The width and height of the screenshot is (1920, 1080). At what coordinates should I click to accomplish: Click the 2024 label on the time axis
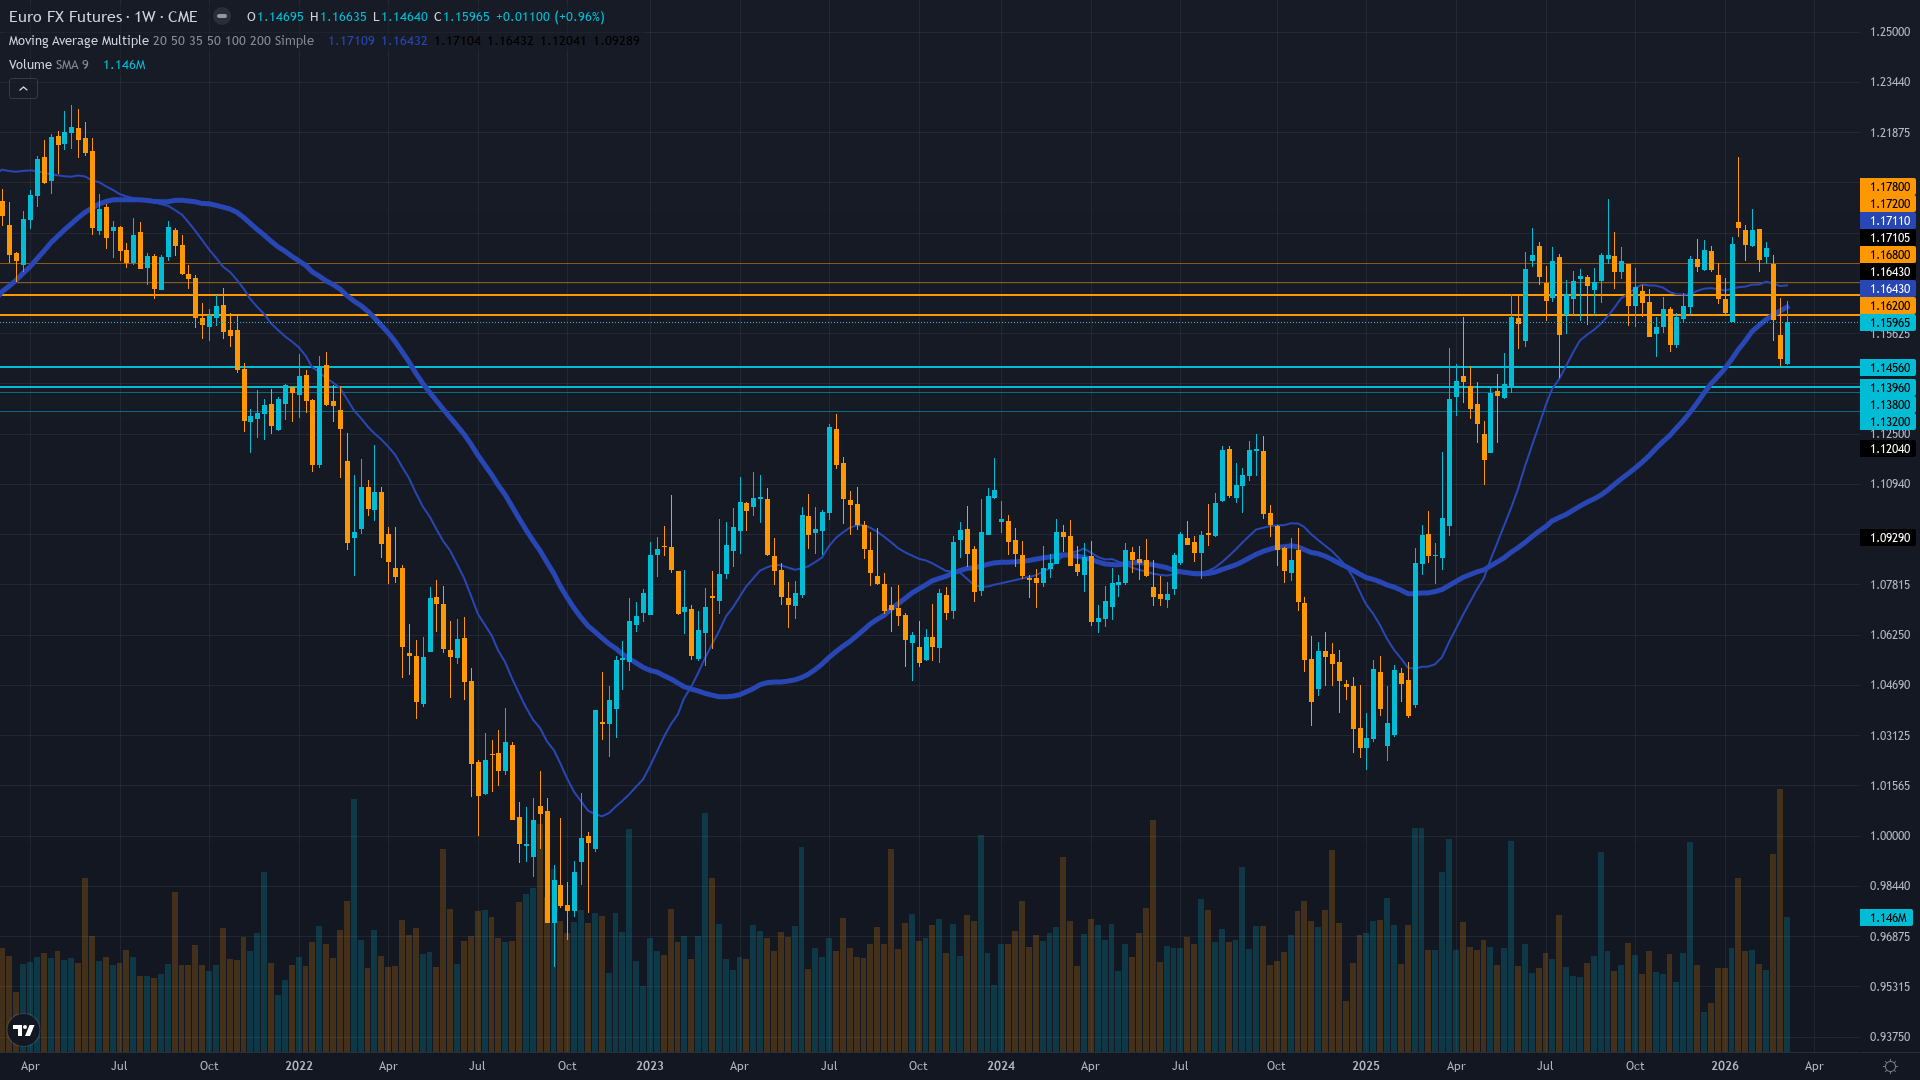click(x=1001, y=1066)
